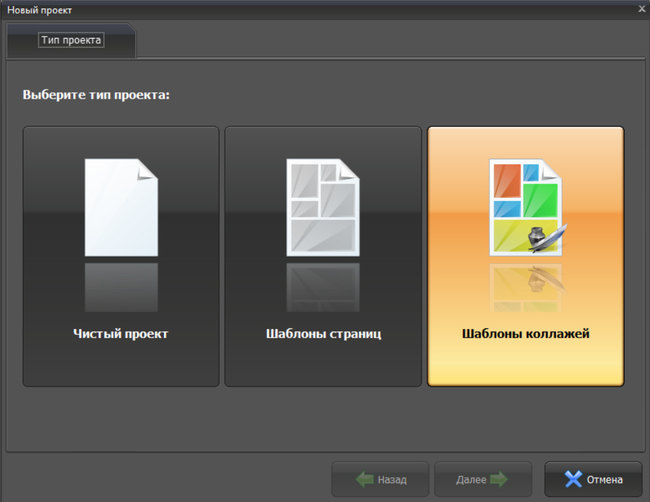Select the Шаблоны коллажей text label
The height and width of the screenshot is (502, 650).
point(526,334)
